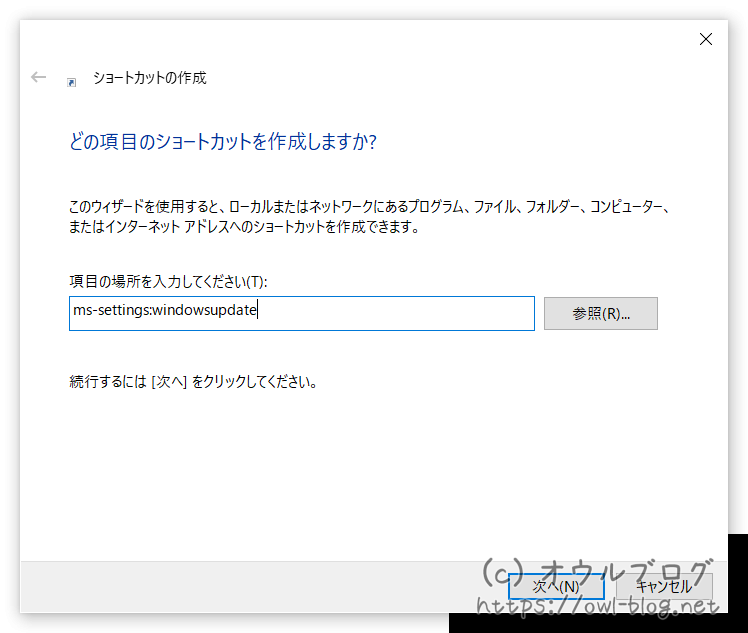Click the ms-settings:windowsupdate text in the field

click(165, 311)
